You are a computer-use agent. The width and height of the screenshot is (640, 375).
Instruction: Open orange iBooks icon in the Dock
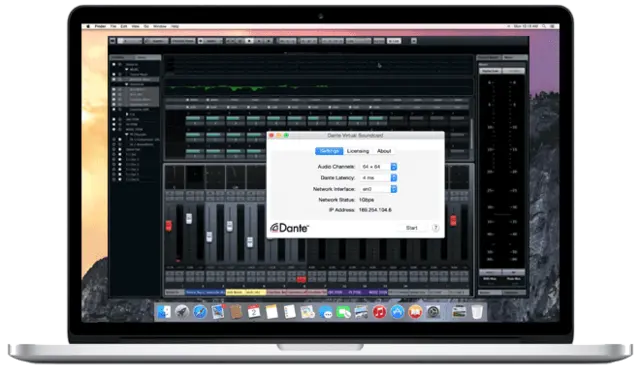pos(415,313)
